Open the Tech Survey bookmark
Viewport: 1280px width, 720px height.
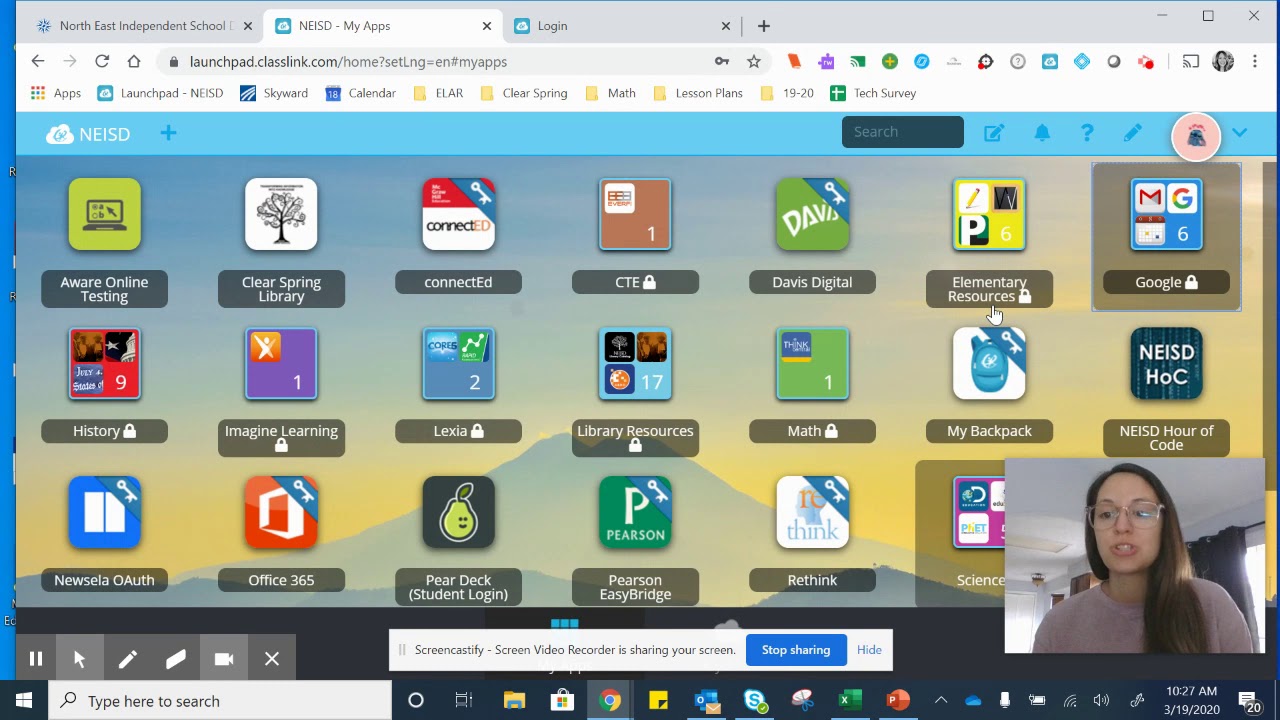pyautogui.click(x=873, y=93)
